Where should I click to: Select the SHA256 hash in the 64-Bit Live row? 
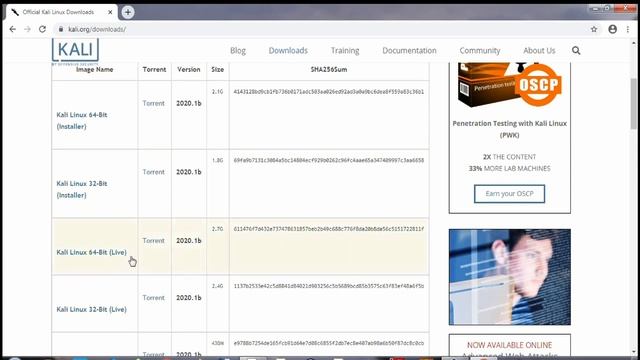tap(329, 229)
